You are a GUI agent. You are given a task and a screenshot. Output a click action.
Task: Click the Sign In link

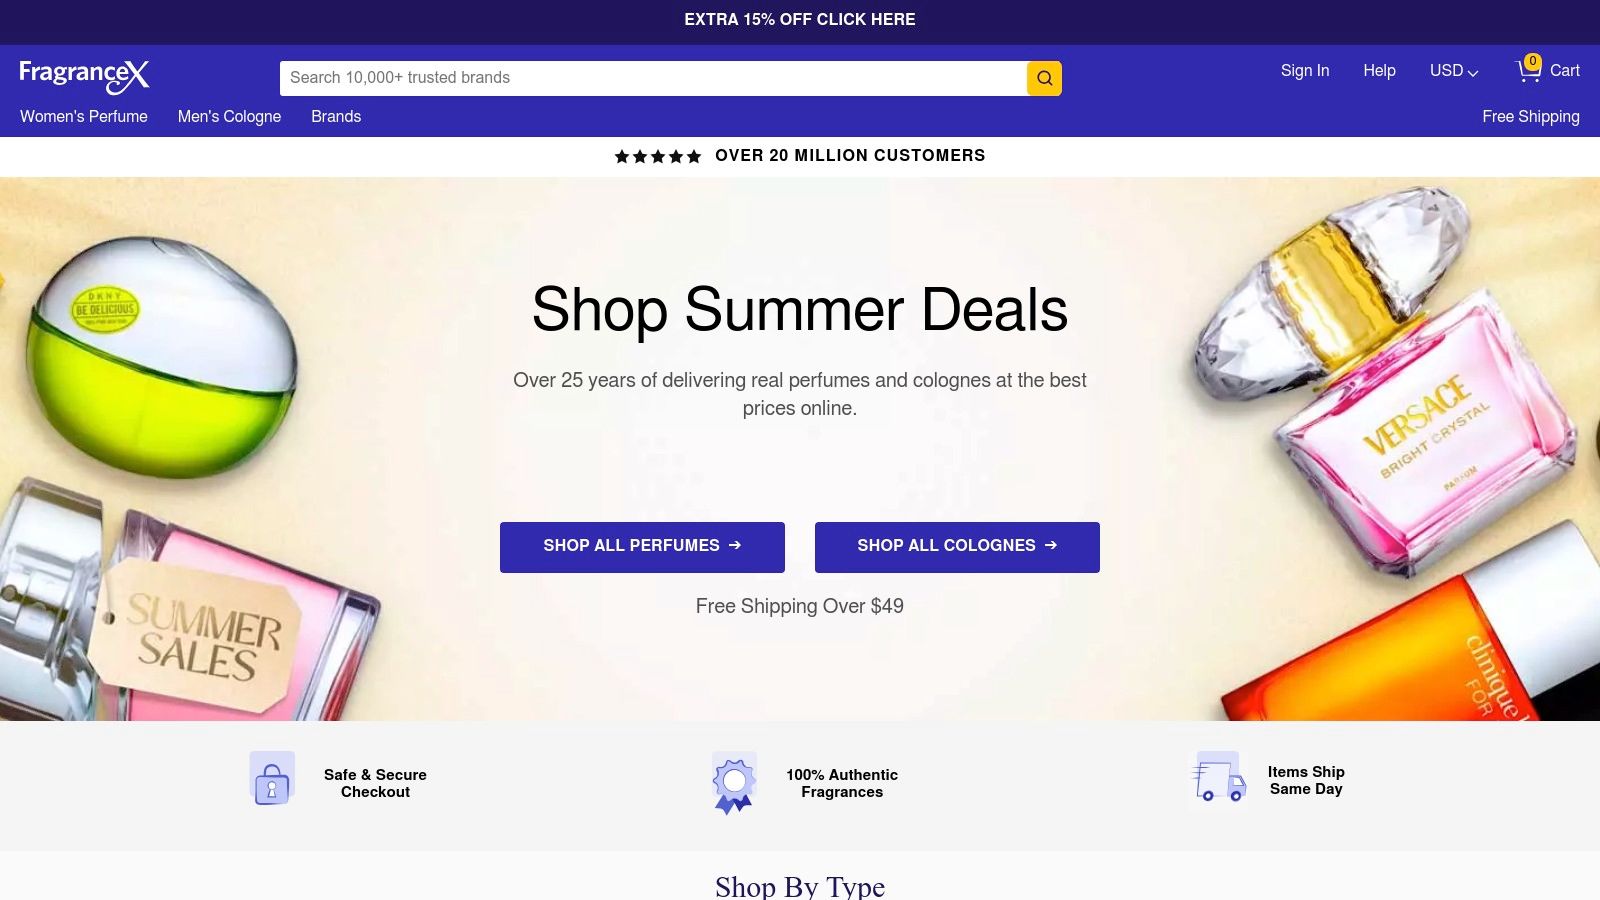[1305, 71]
